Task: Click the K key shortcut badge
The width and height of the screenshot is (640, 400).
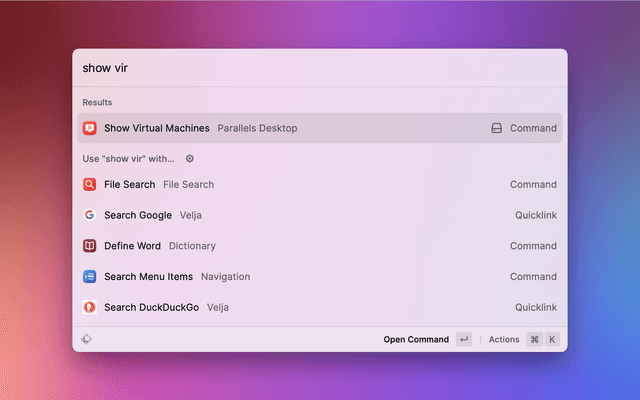Action: click(x=551, y=339)
